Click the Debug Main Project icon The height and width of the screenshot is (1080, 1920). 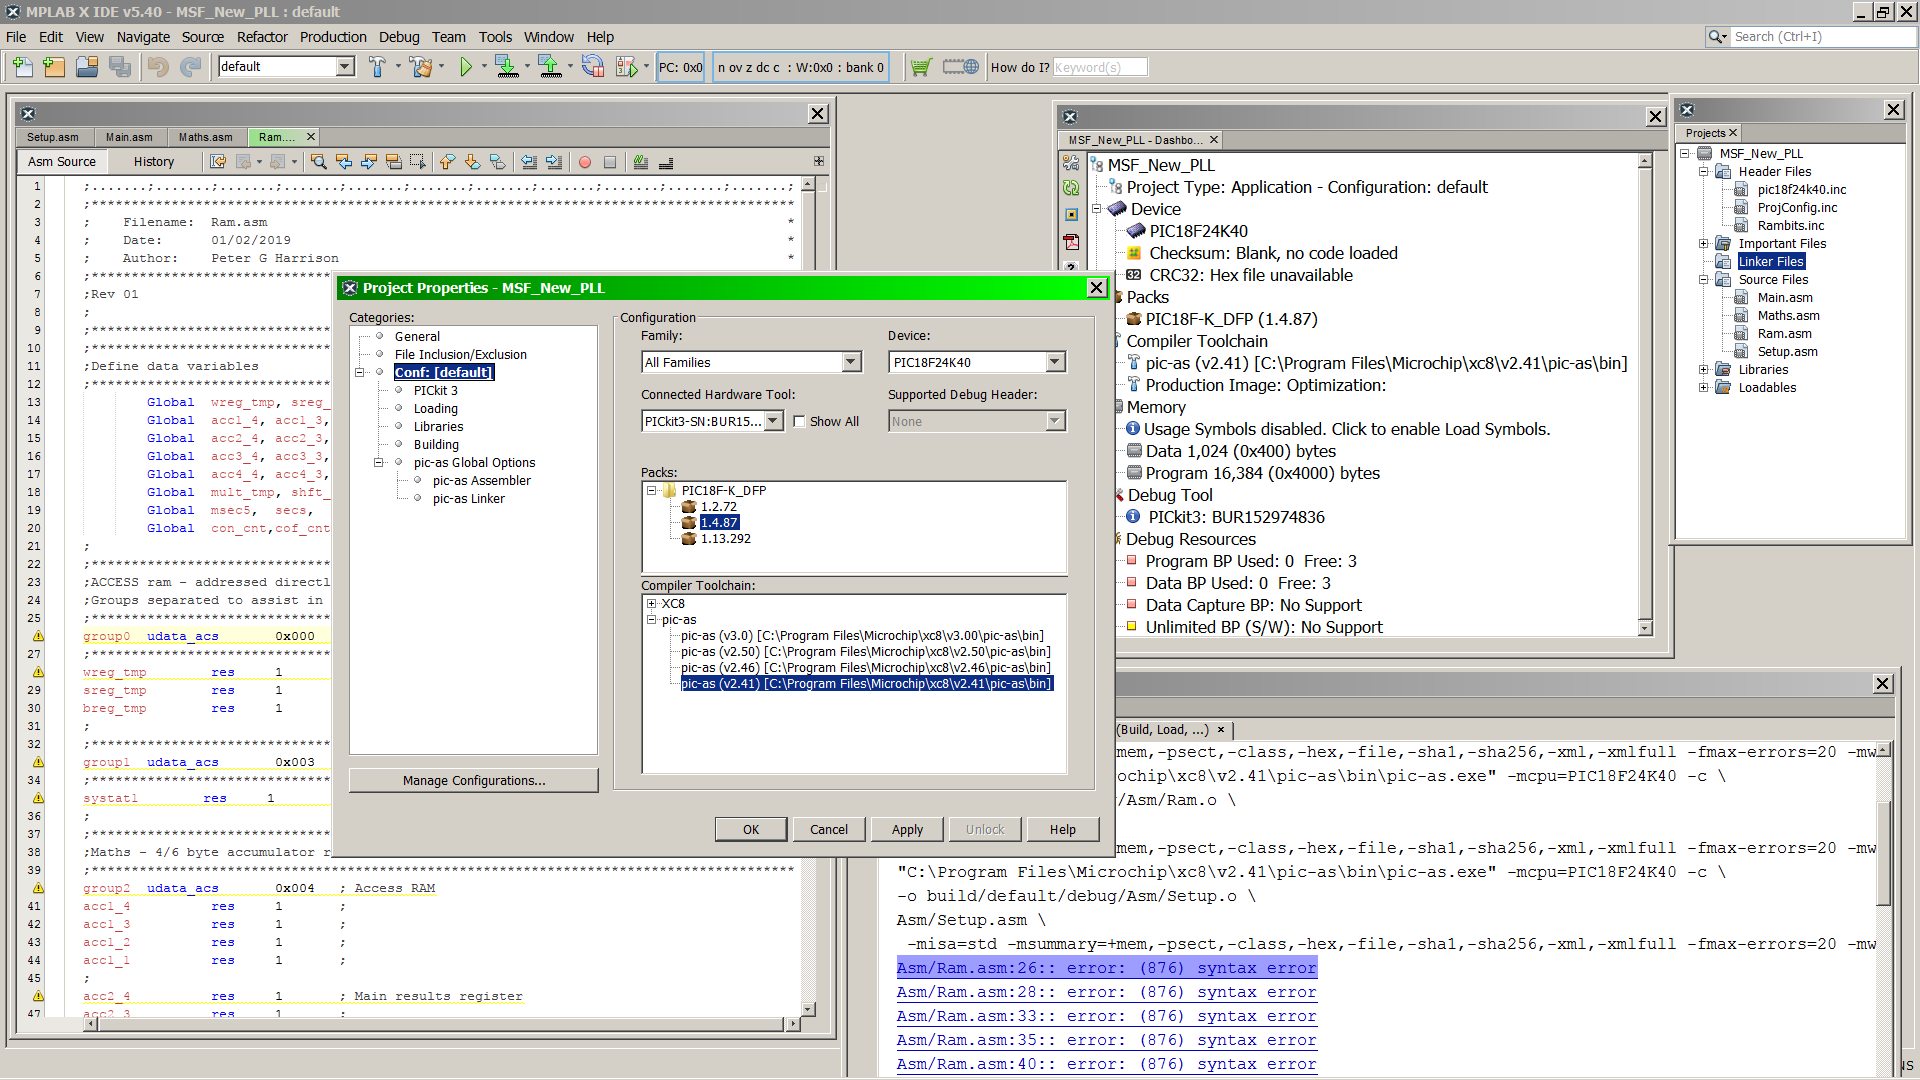tap(626, 67)
